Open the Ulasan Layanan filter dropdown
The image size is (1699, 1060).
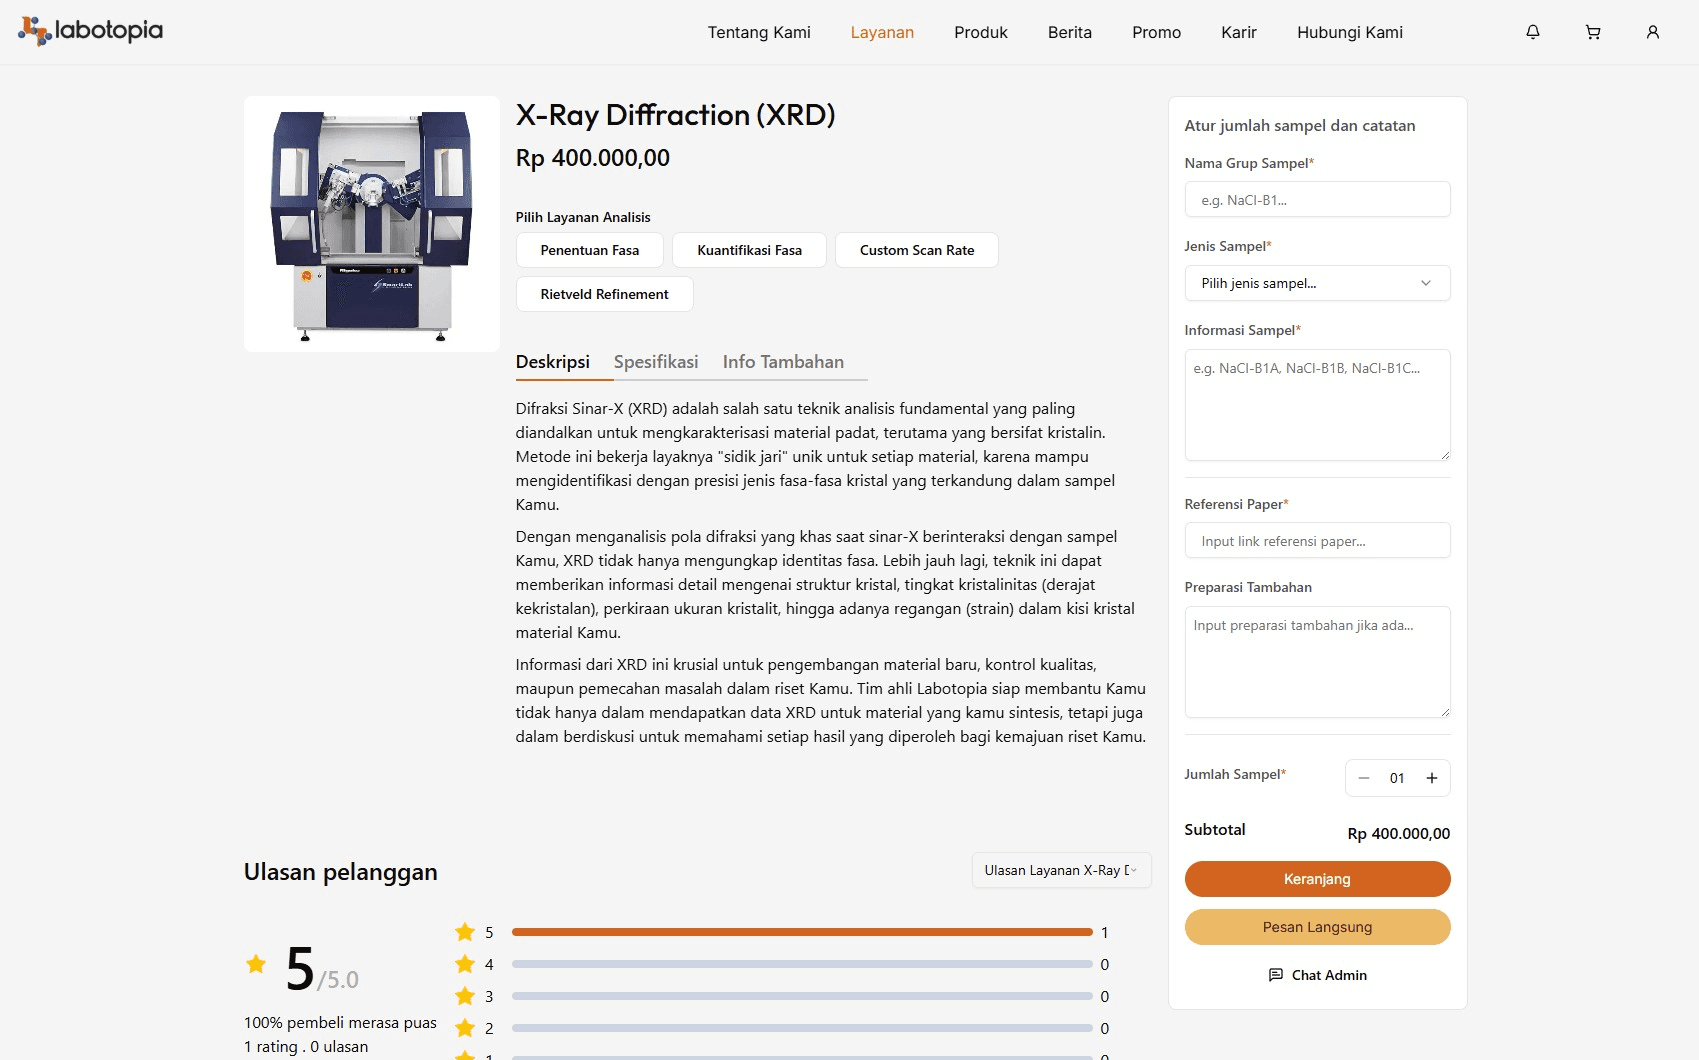point(1061,870)
